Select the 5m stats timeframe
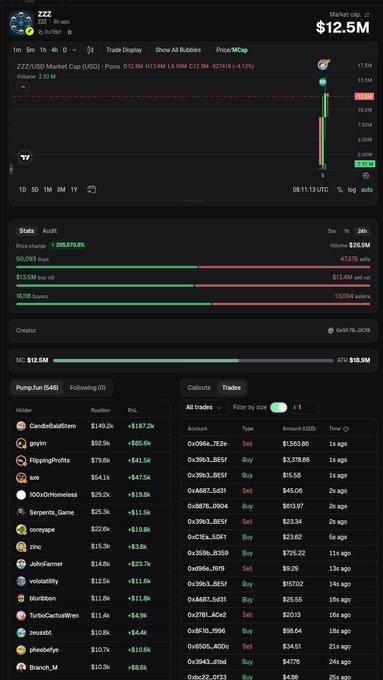 click(332, 231)
